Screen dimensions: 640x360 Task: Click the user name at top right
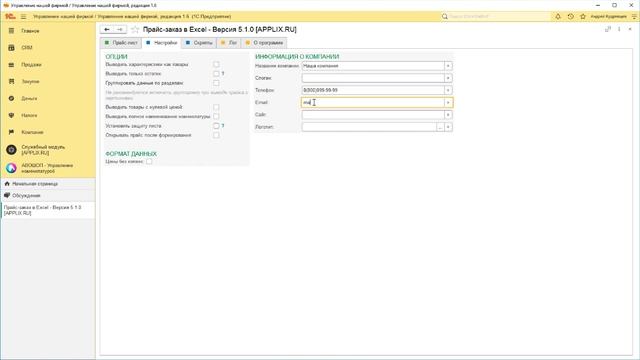[608, 16]
